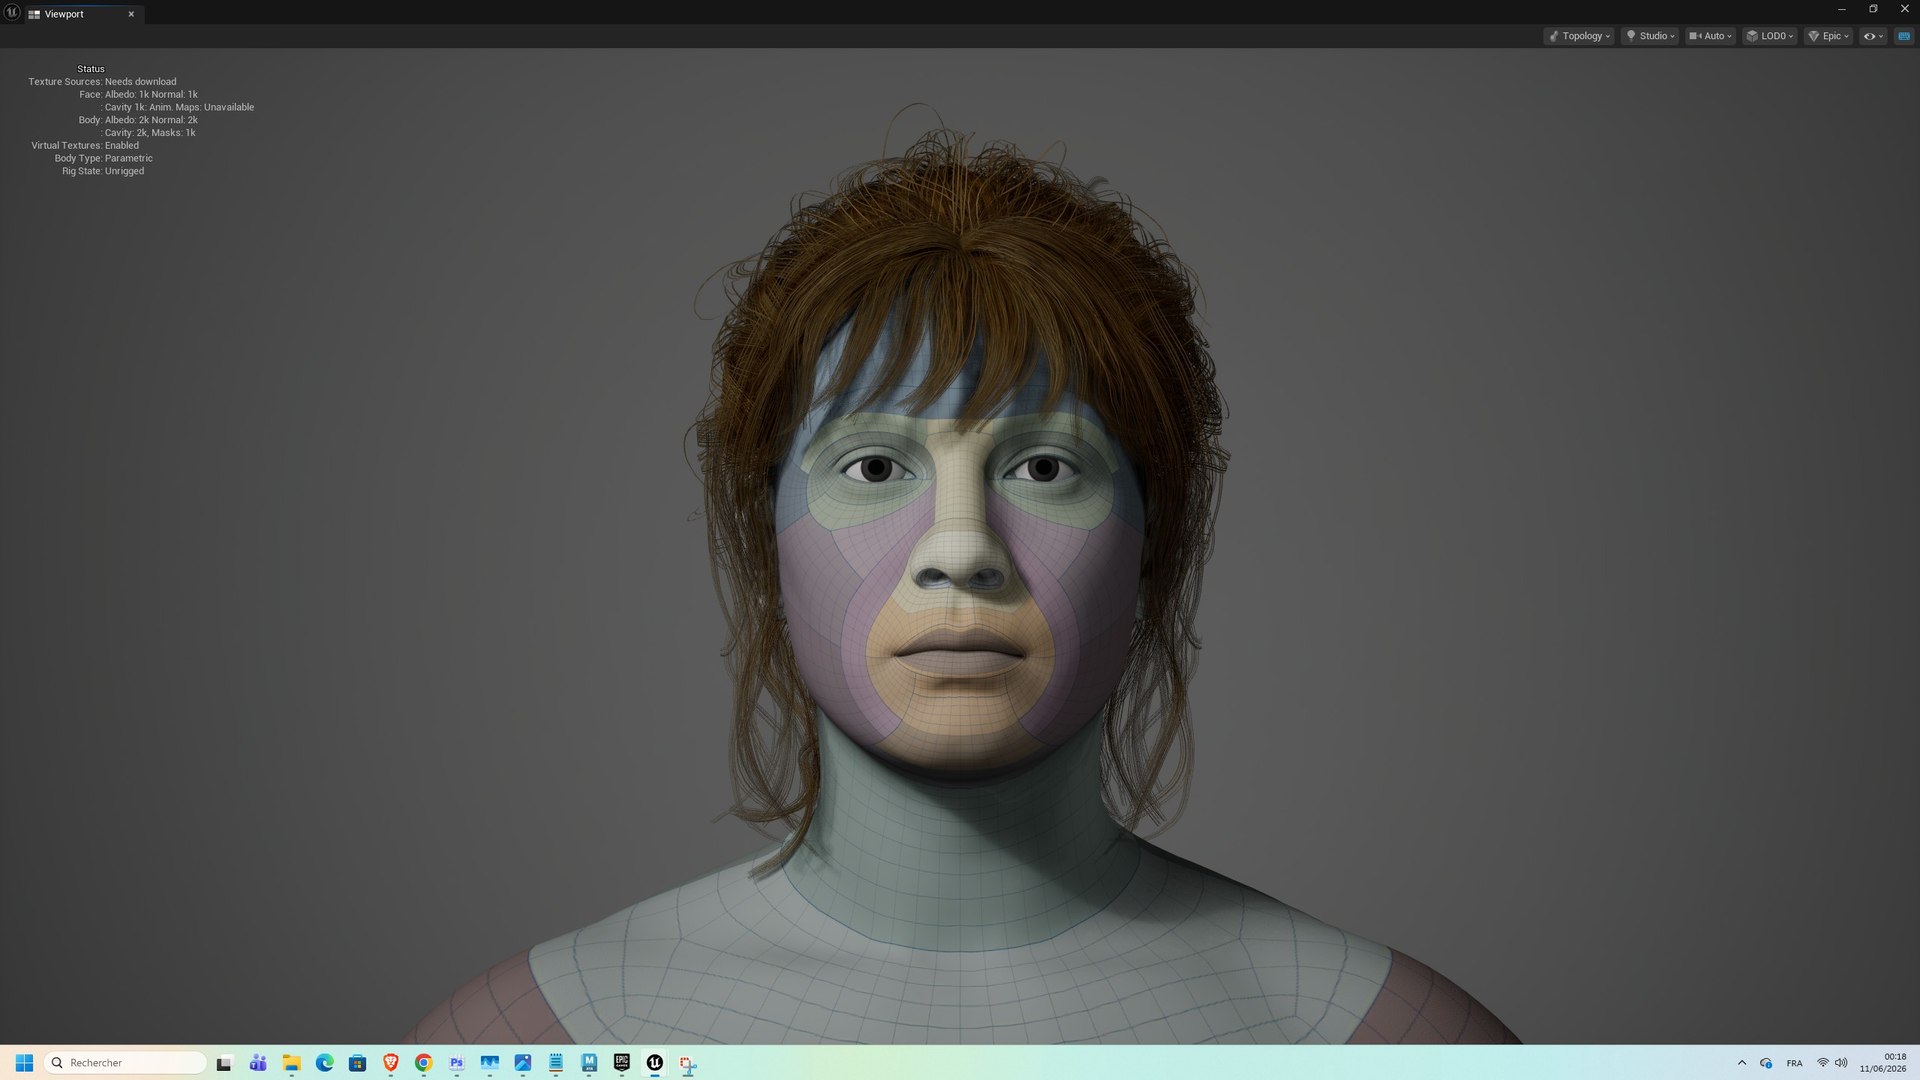Click the Unreal Engine logo in title bar

[12, 13]
